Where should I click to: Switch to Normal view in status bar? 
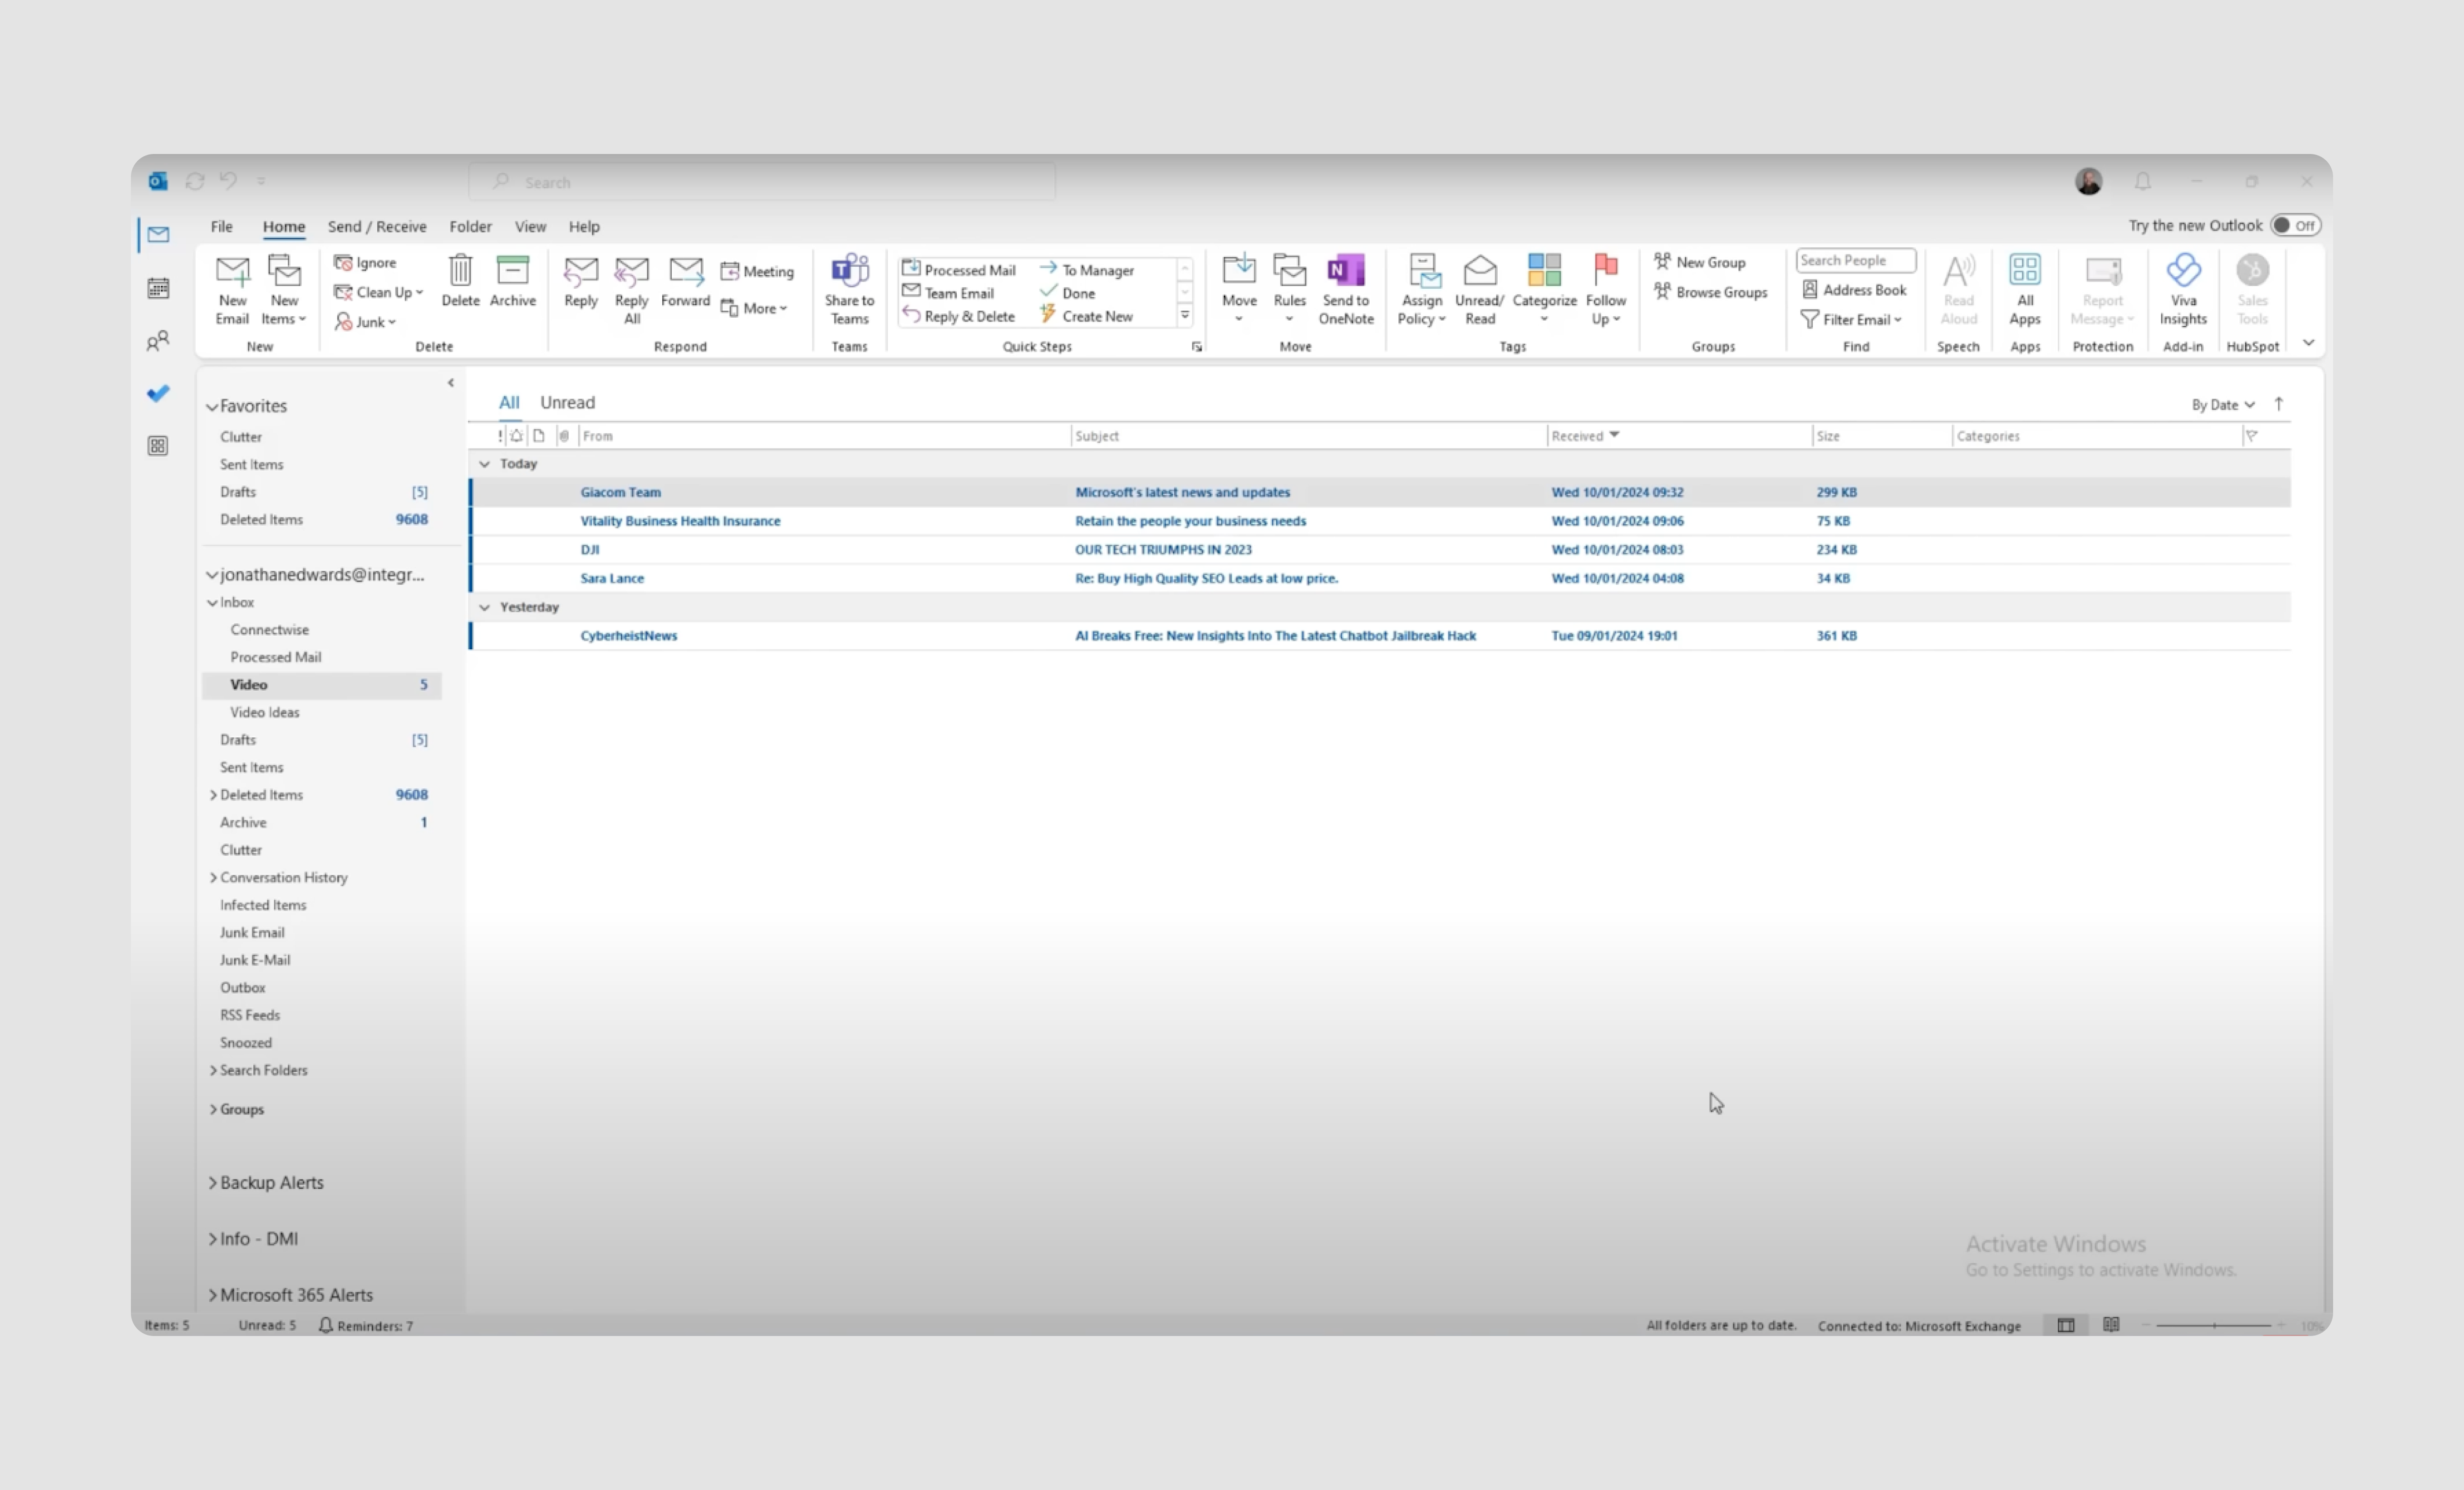tap(2065, 1325)
